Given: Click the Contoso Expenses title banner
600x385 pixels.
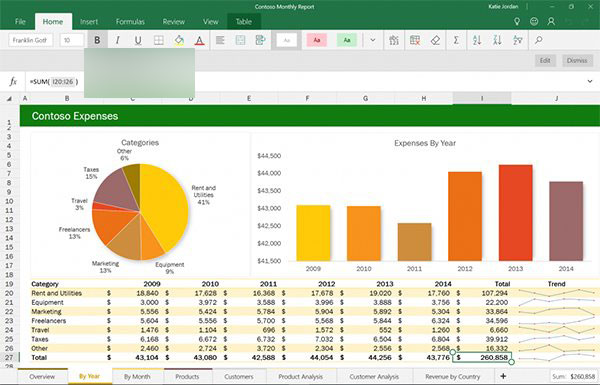Looking at the screenshot, I should coord(310,116).
